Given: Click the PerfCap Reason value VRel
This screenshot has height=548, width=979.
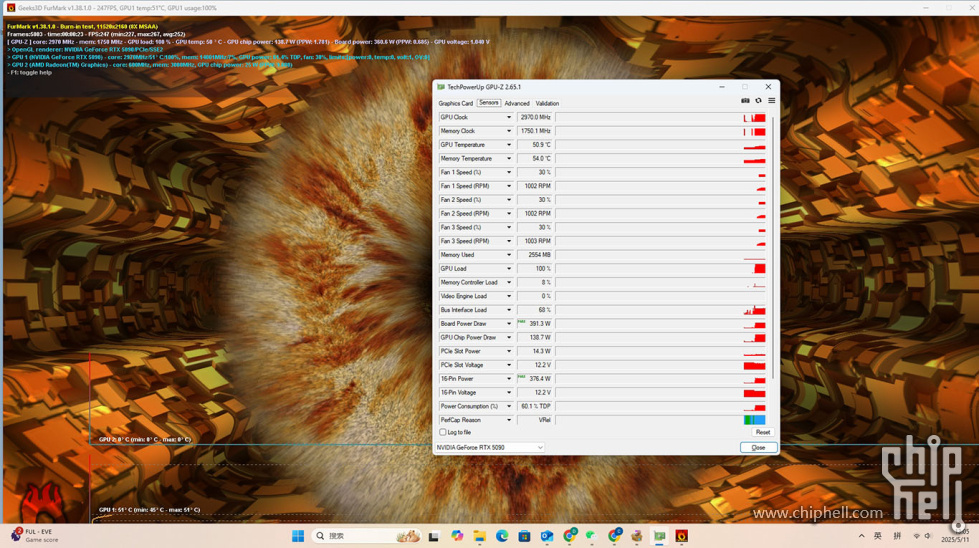Looking at the screenshot, I should tap(535, 420).
